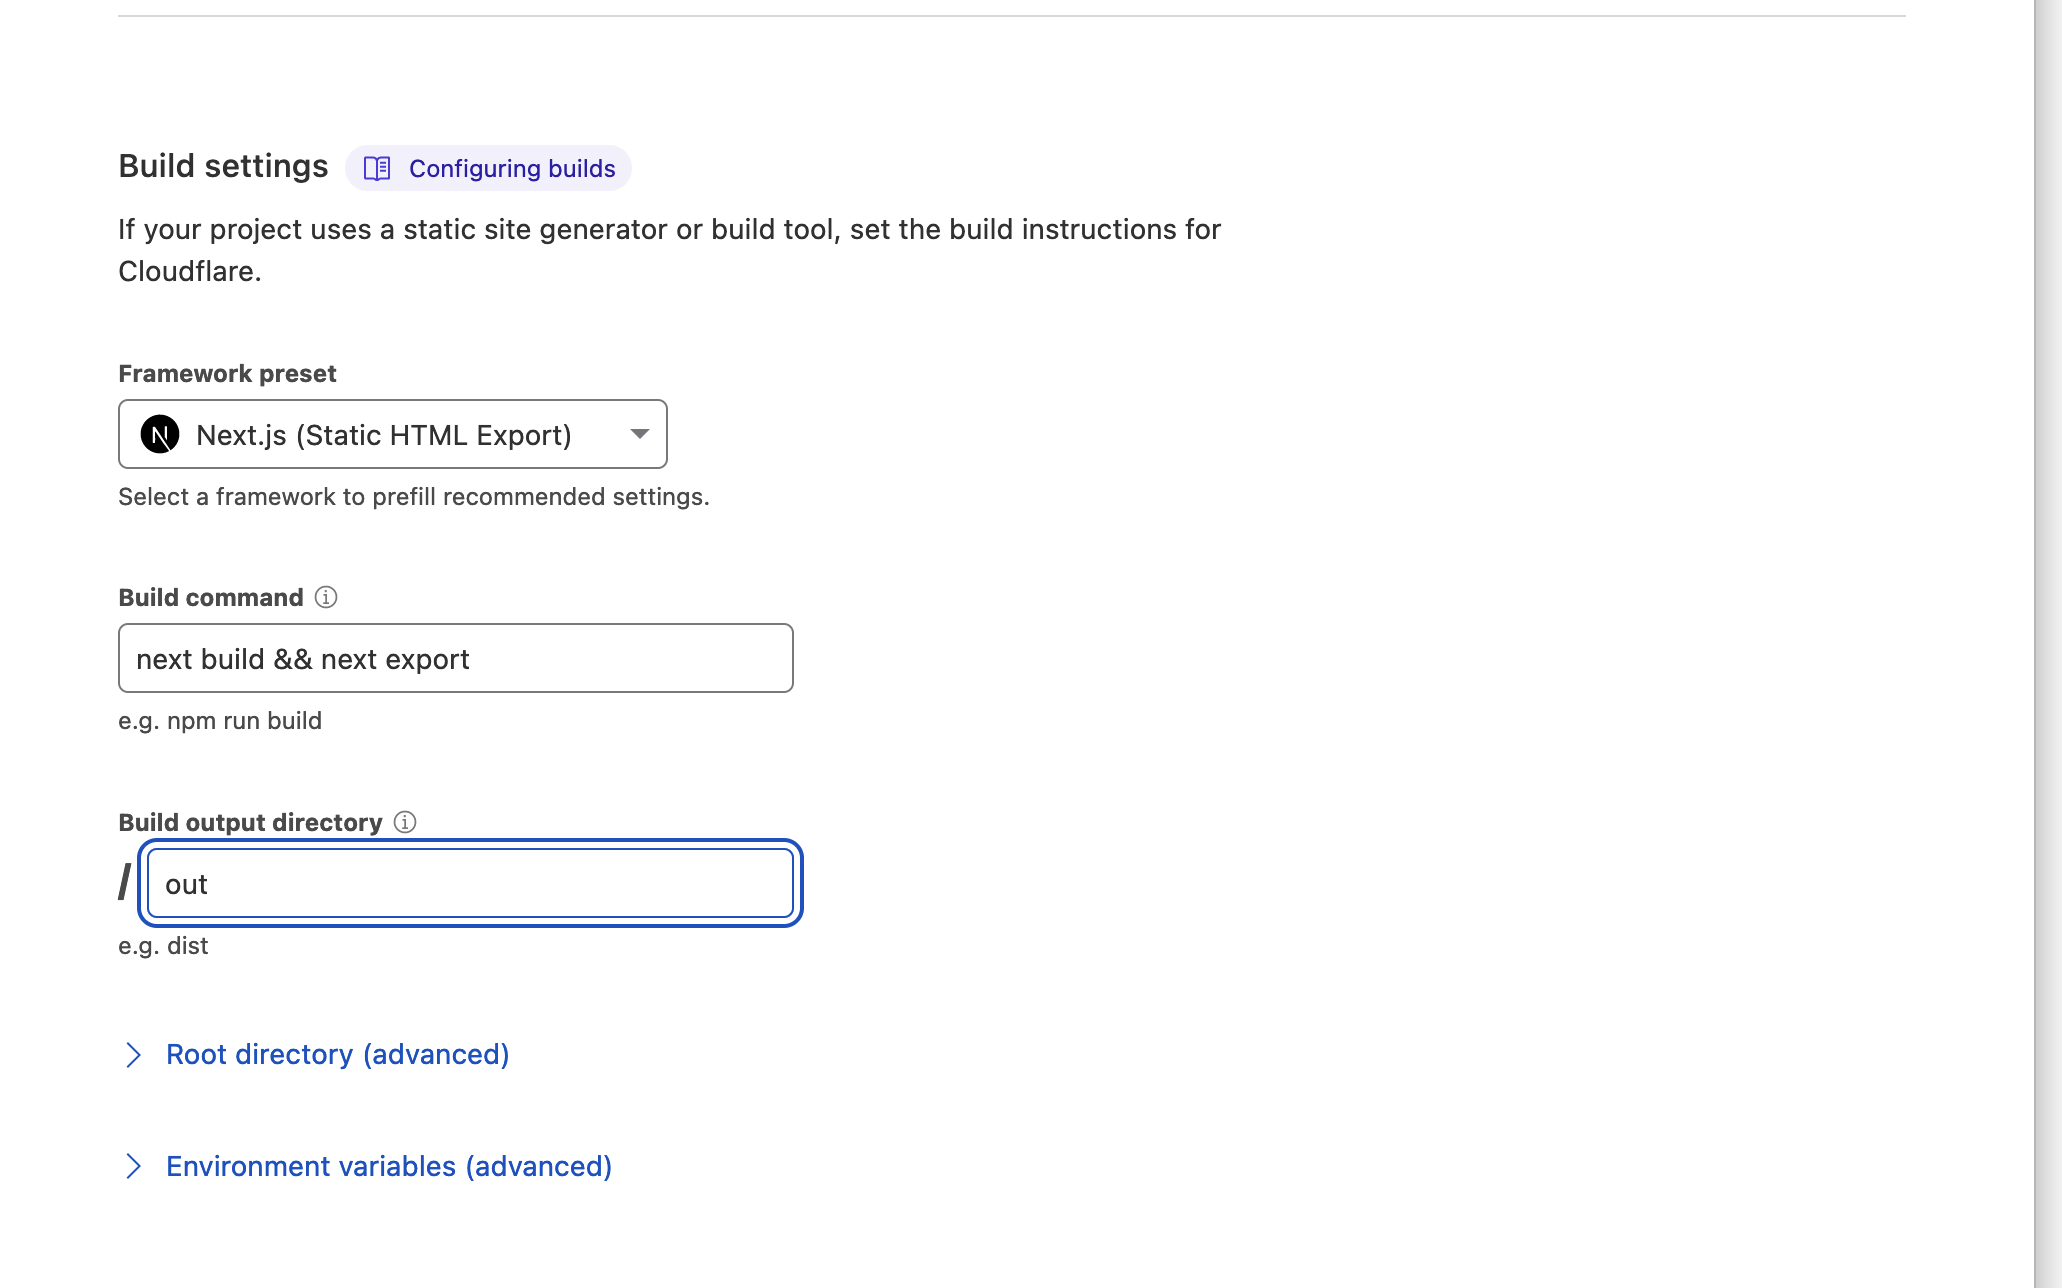Click the page scrollbar on the right edge
2062x1288 pixels.
(2047, 640)
